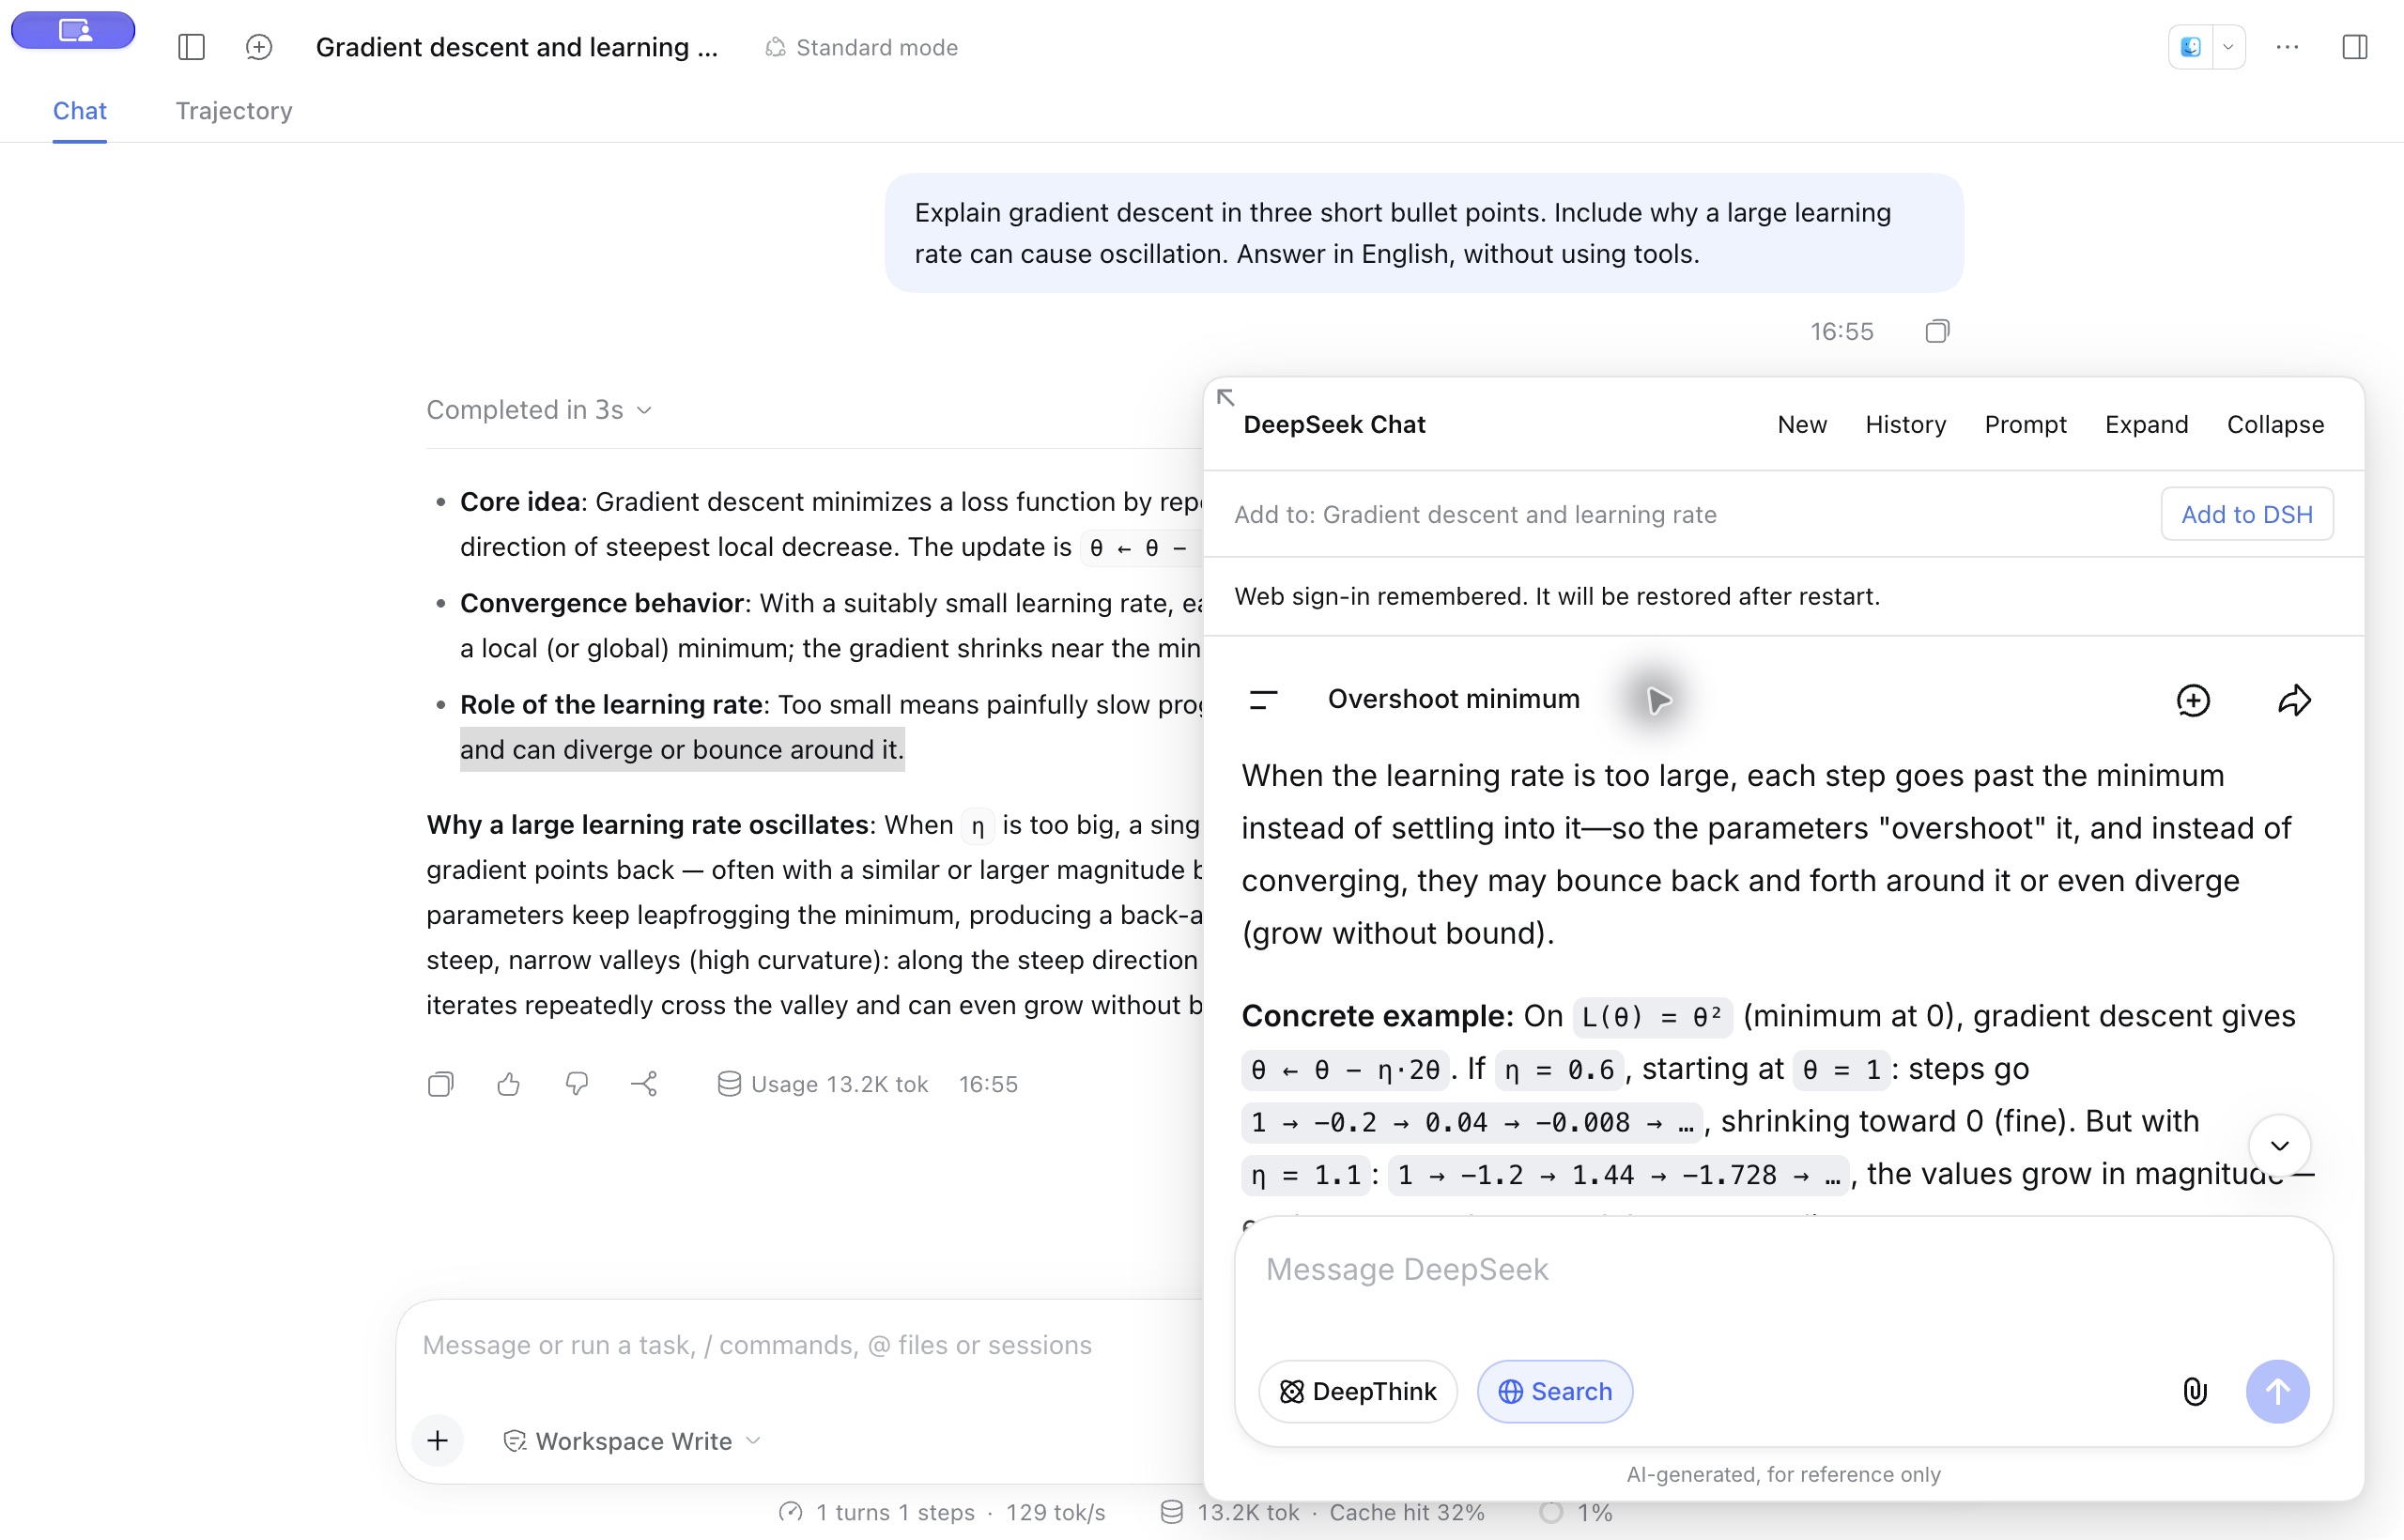Switch to the Trajectory tab
Screen dimensions: 2404x1540
pyautogui.click(x=234, y=111)
